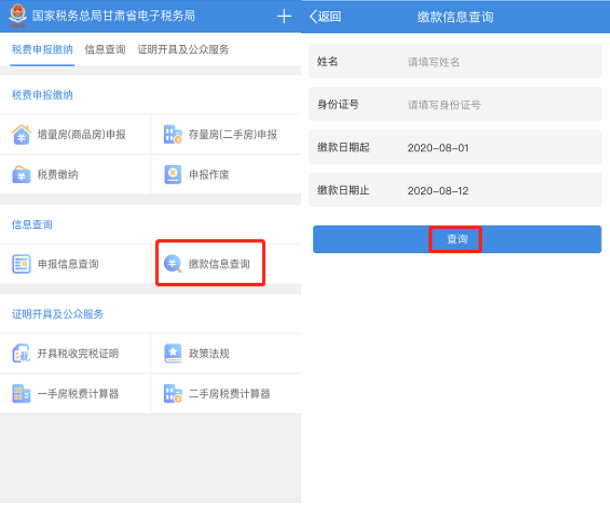This screenshot has width=610, height=506.
Task: Switch to the 证明开具及公众服务 tab
Action: click(x=183, y=50)
